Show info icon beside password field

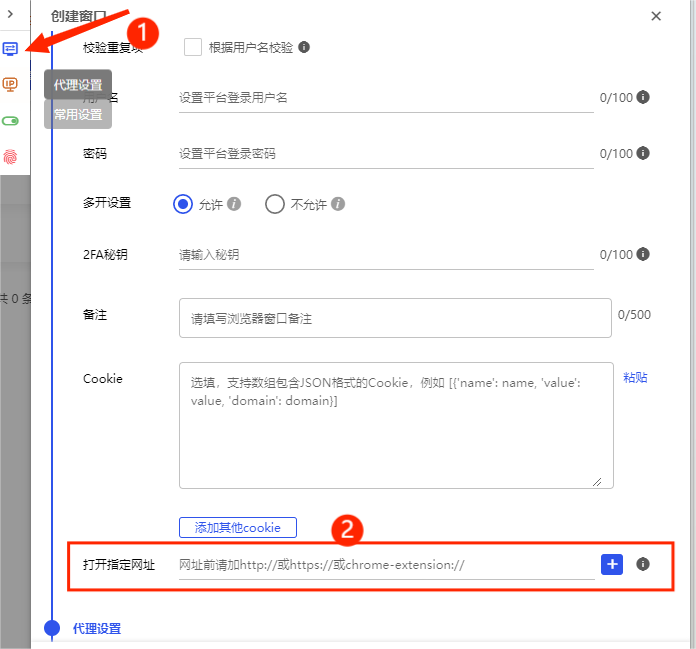[643, 153]
